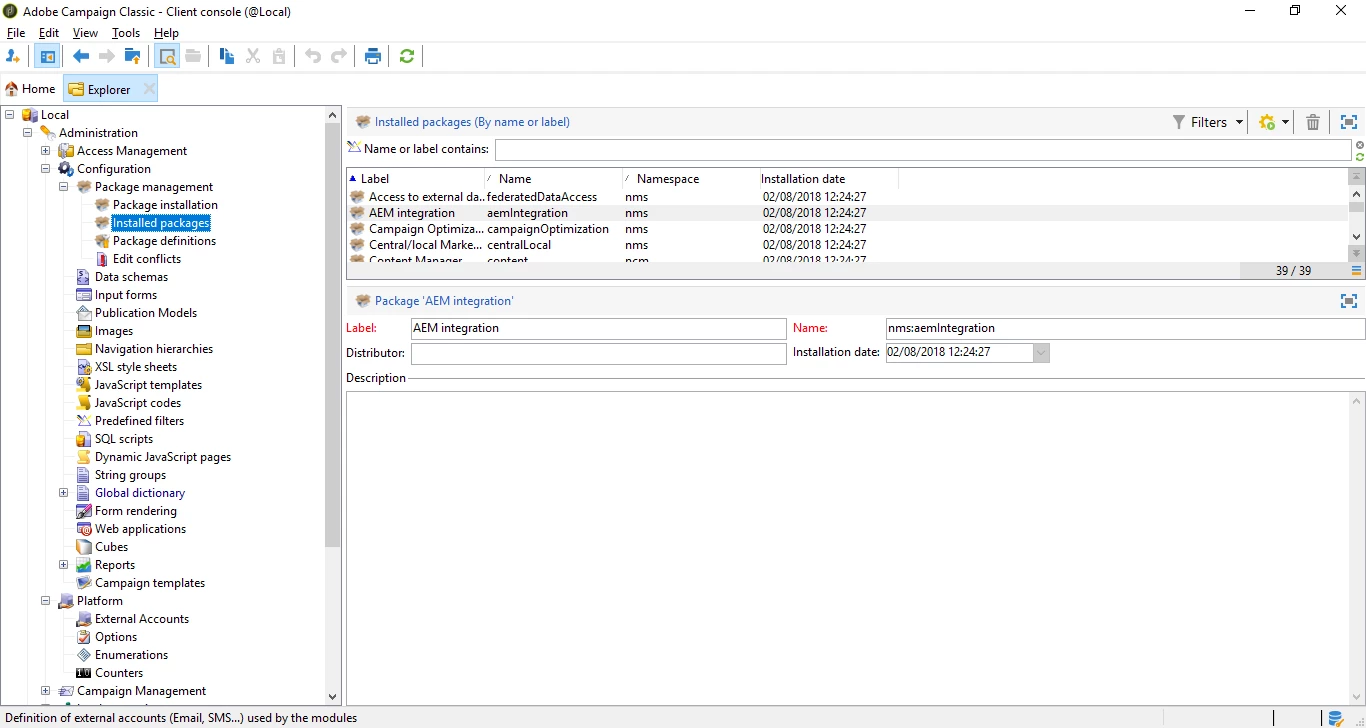Screen dimensions: 1366x728
Task: Open the View menu
Action: (x=85, y=33)
